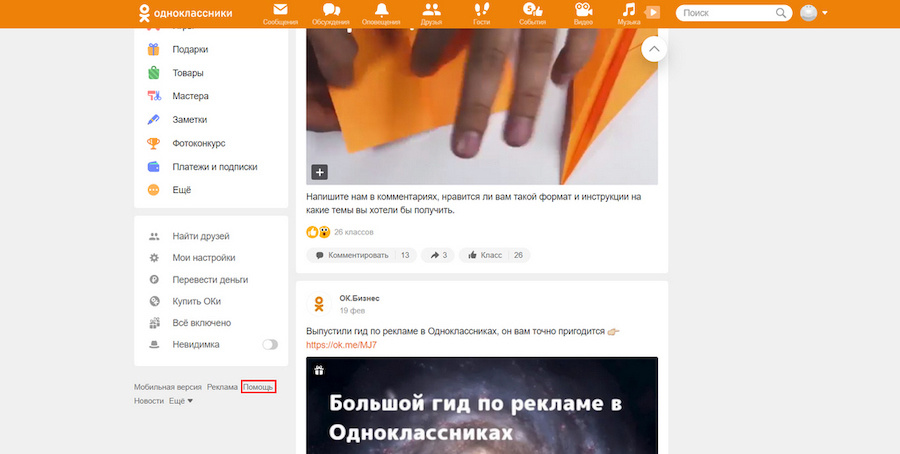Image resolution: width=900 pixels, height=454 pixels.
Task: Open Новости footer link
Action: click(149, 401)
